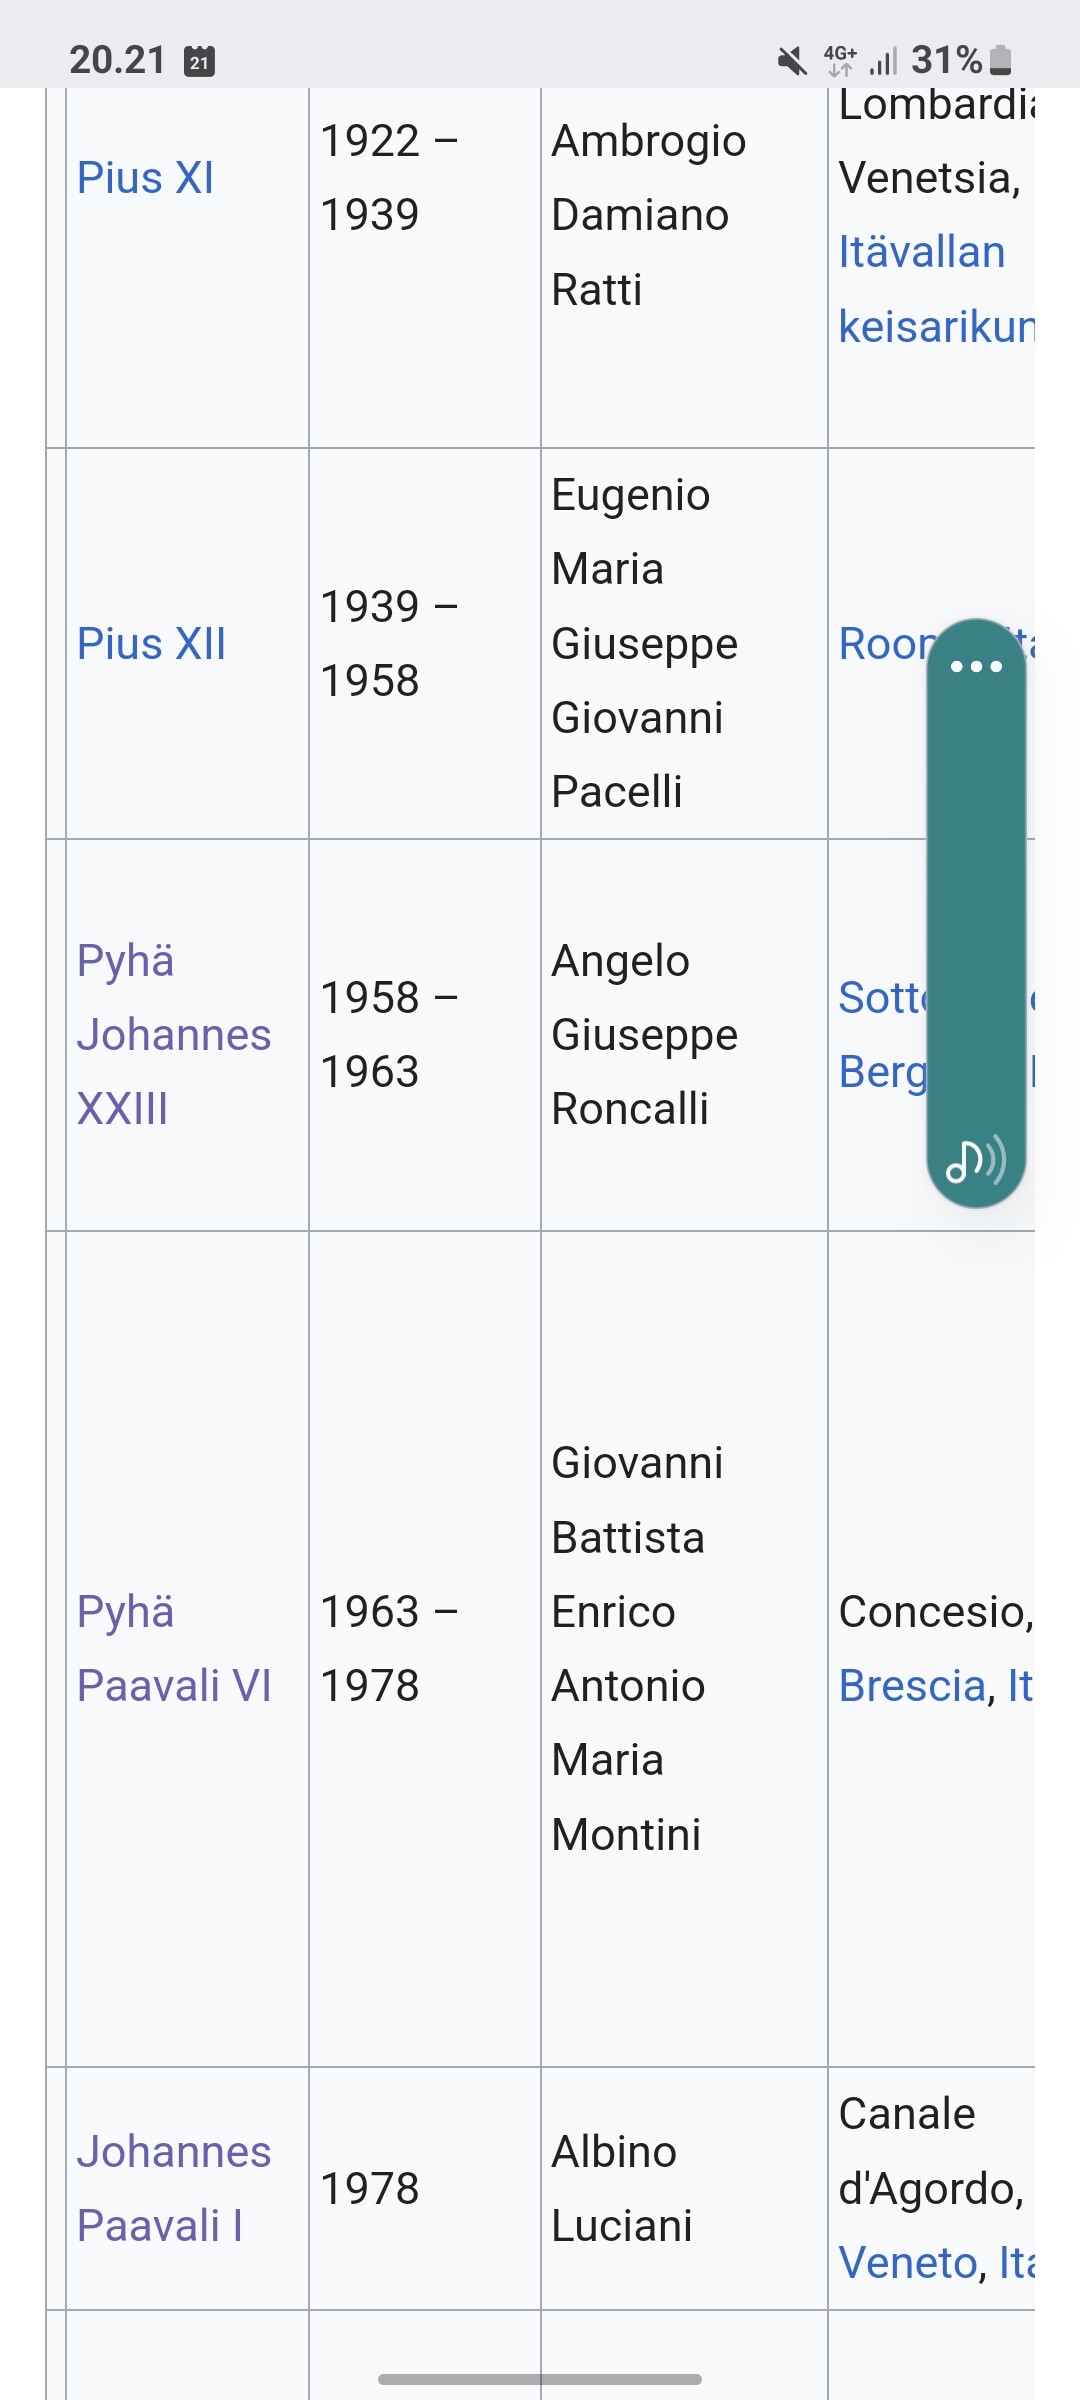This screenshot has width=1080, height=2400.
Task: Open the Pyhä Johannes XXIII link
Action: (174, 1035)
